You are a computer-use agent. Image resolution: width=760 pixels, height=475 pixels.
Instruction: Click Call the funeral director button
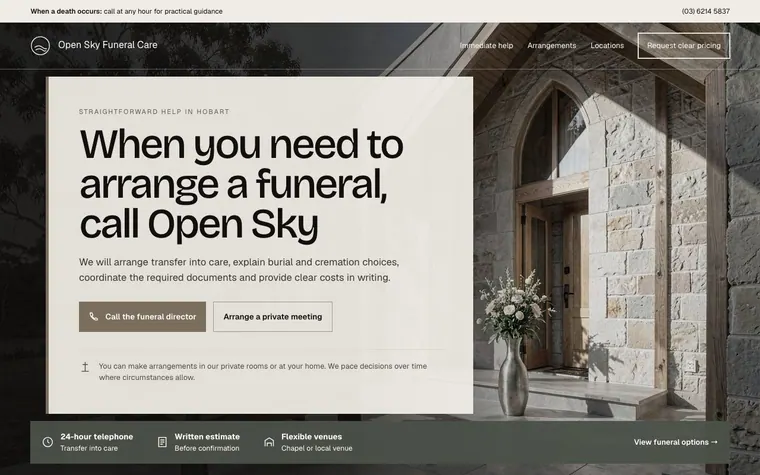pyautogui.click(x=142, y=317)
